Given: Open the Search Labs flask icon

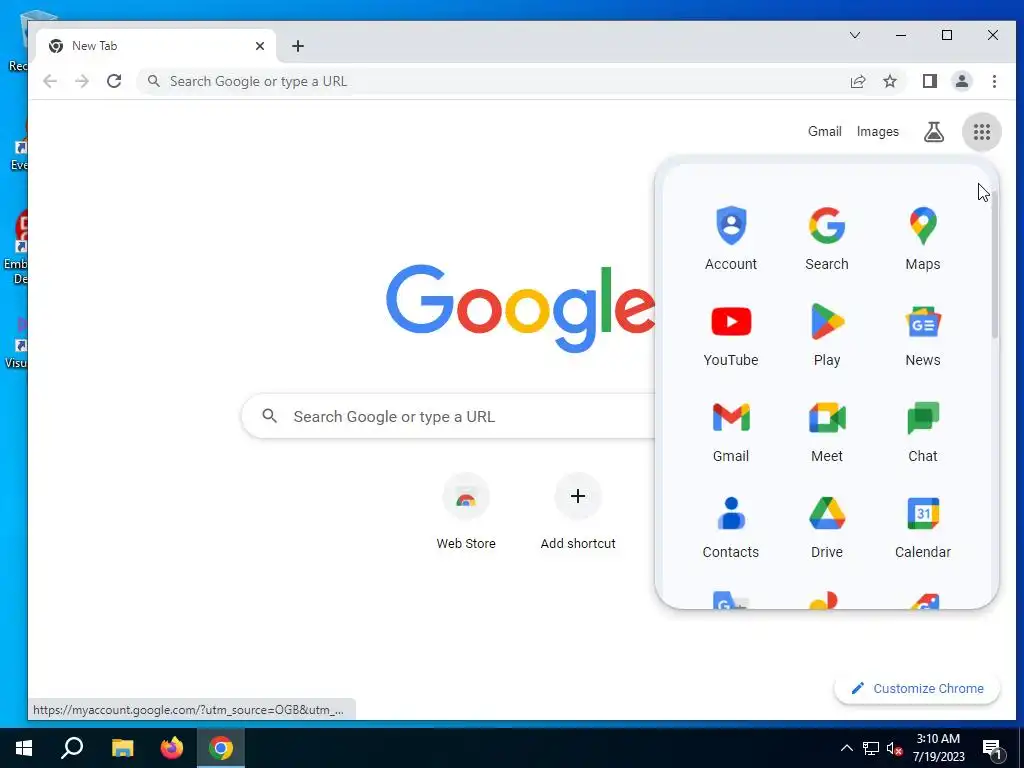Looking at the screenshot, I should point(934,132).
